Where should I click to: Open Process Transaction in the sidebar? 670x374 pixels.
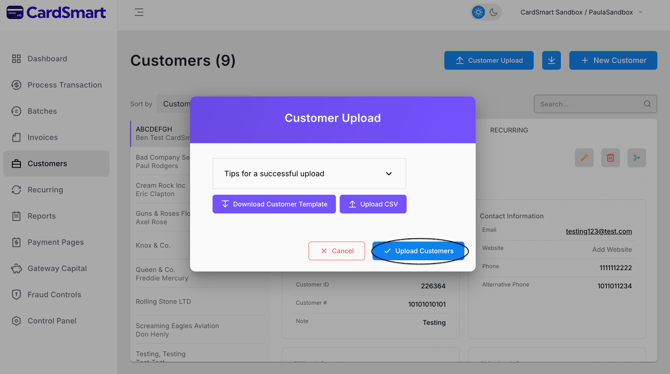coord(56,85)
